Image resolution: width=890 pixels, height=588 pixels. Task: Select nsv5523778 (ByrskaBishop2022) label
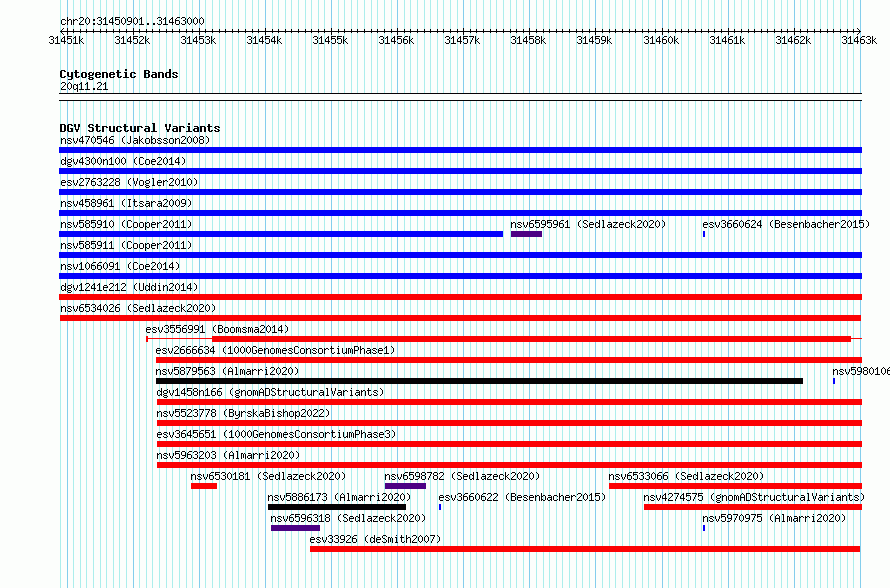click(x=244, y=413)
